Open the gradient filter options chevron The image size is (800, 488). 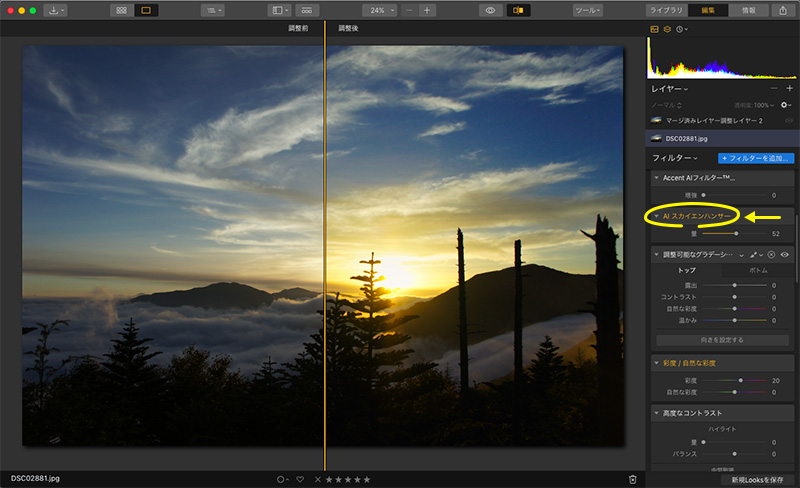click(x=741, y=255)
